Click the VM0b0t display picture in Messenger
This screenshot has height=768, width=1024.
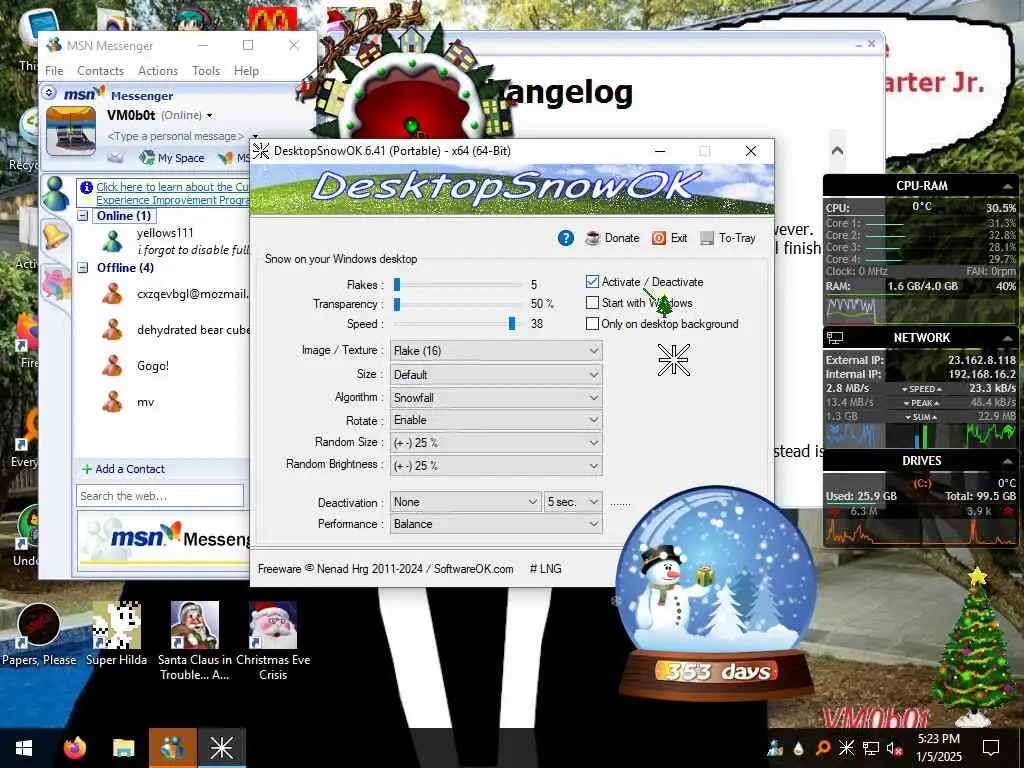(x=71, y=132)
